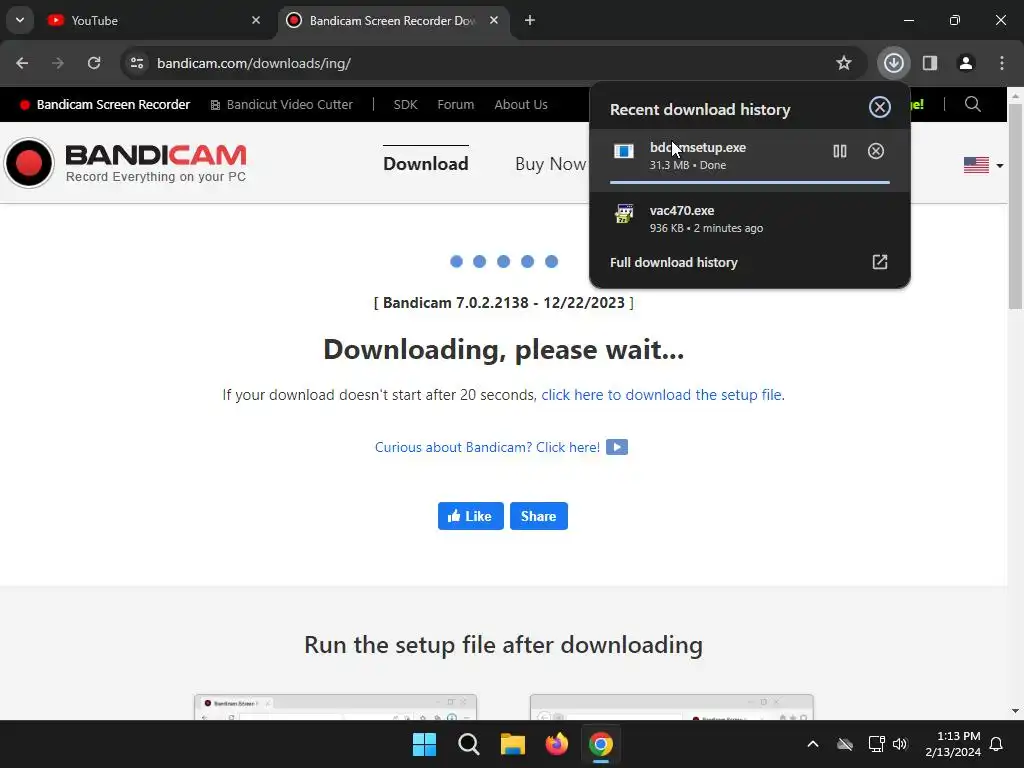Click the Bandicam red record logo
Screen dimensions: 1024x768
29,163
